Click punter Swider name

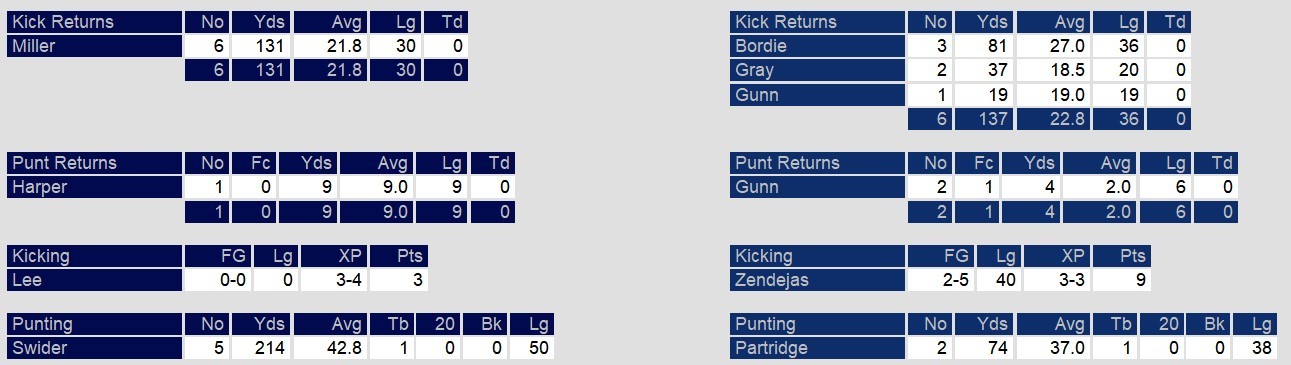coord(95,348)
